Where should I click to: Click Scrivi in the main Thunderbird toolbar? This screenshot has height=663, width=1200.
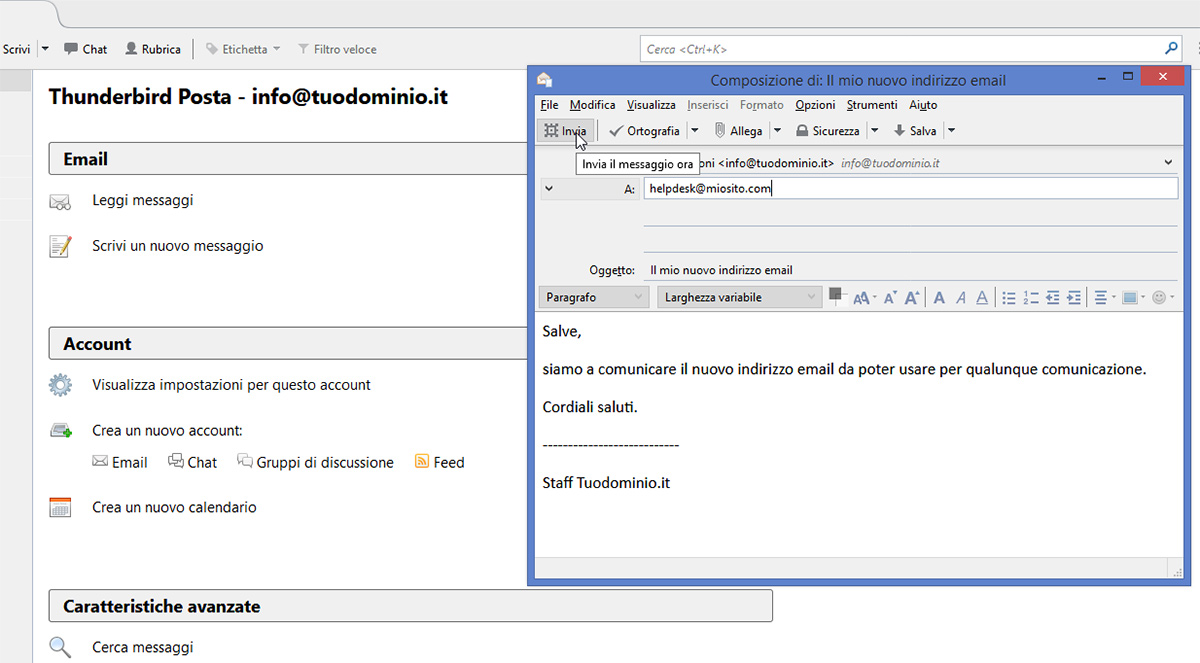16,49
